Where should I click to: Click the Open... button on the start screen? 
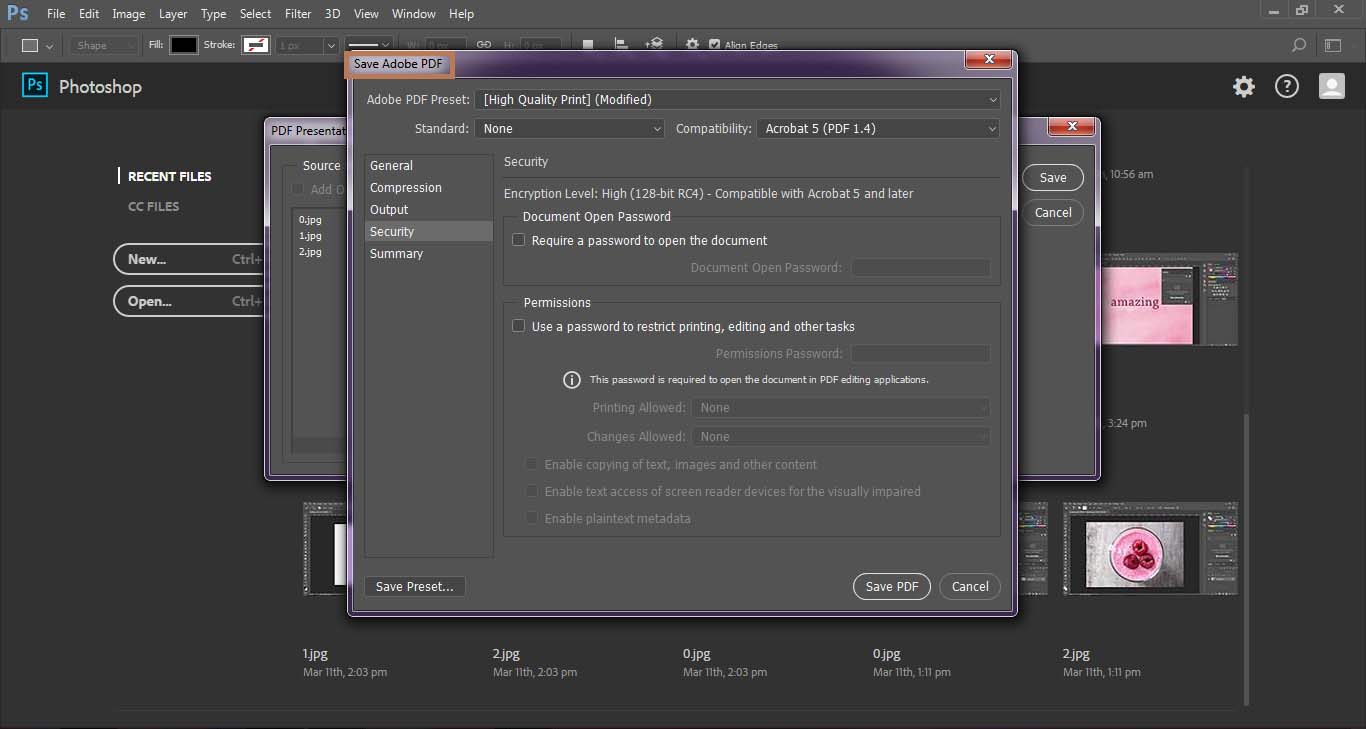[188, 301]
